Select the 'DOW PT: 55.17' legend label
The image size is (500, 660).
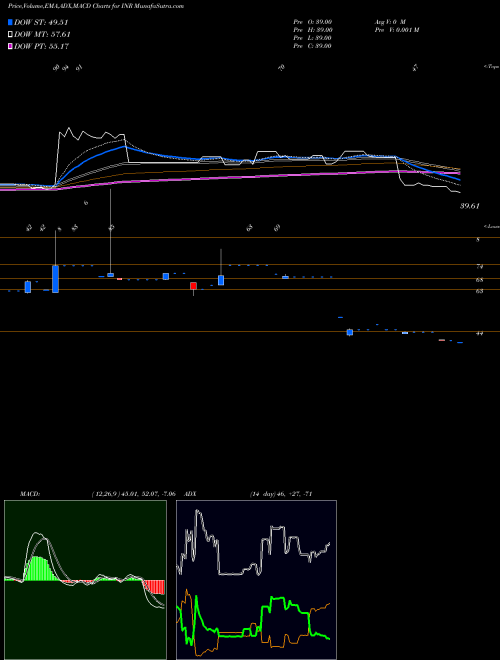(41, 46)
